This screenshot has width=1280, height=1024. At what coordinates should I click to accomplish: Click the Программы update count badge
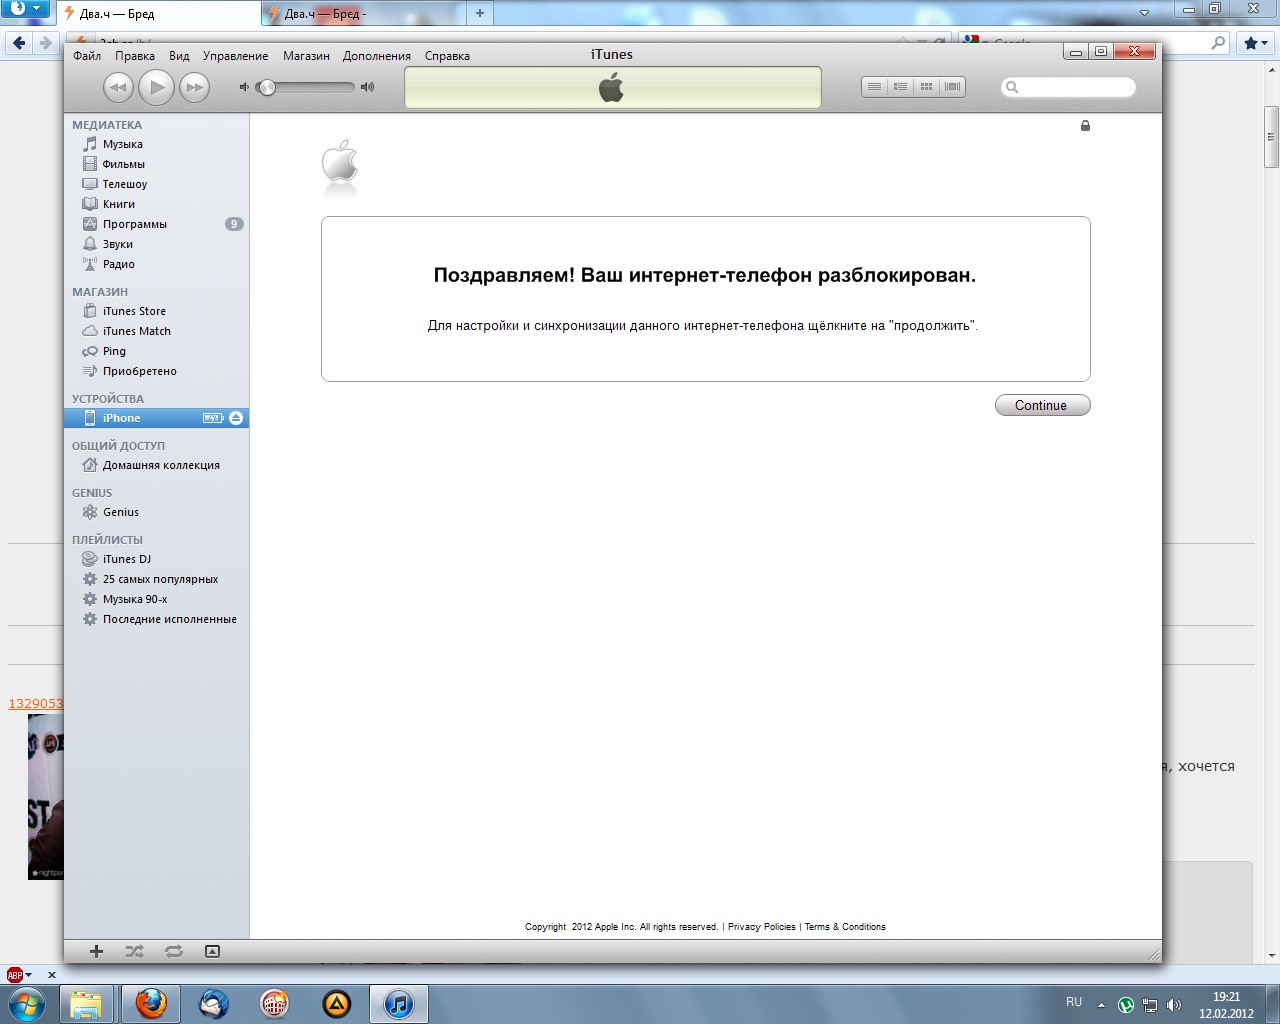click(234, 224)
